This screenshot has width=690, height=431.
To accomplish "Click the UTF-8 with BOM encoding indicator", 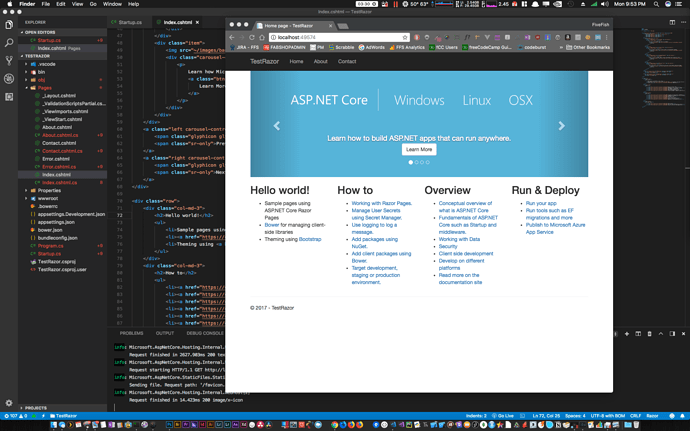I will [608, 416].
